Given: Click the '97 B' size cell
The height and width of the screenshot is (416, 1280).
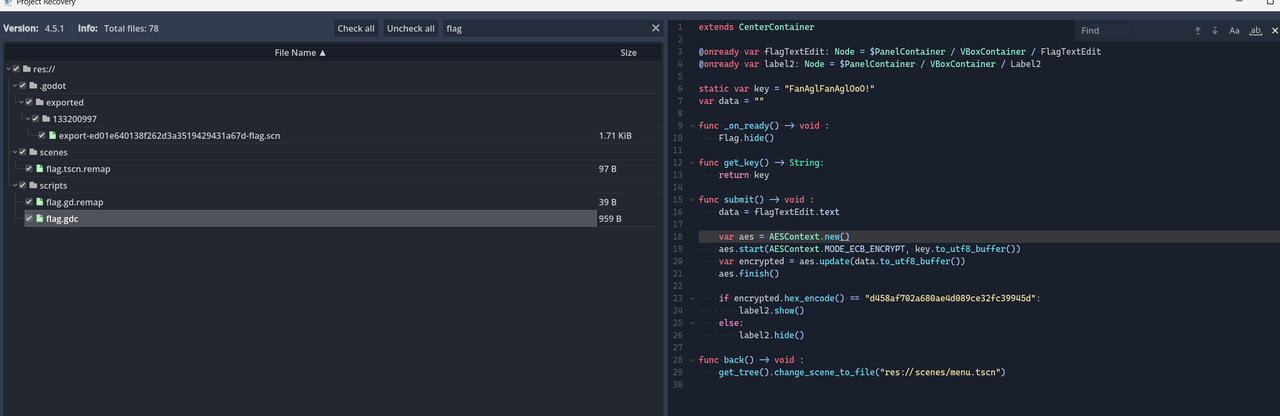Looking at the screenshot, I should [x=607, y=169].
